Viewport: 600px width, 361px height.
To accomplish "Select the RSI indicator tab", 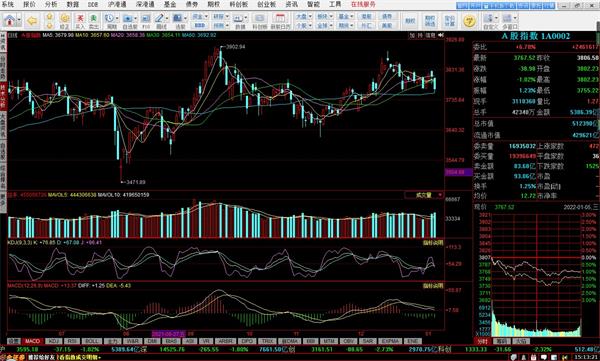I will (72, 341).
